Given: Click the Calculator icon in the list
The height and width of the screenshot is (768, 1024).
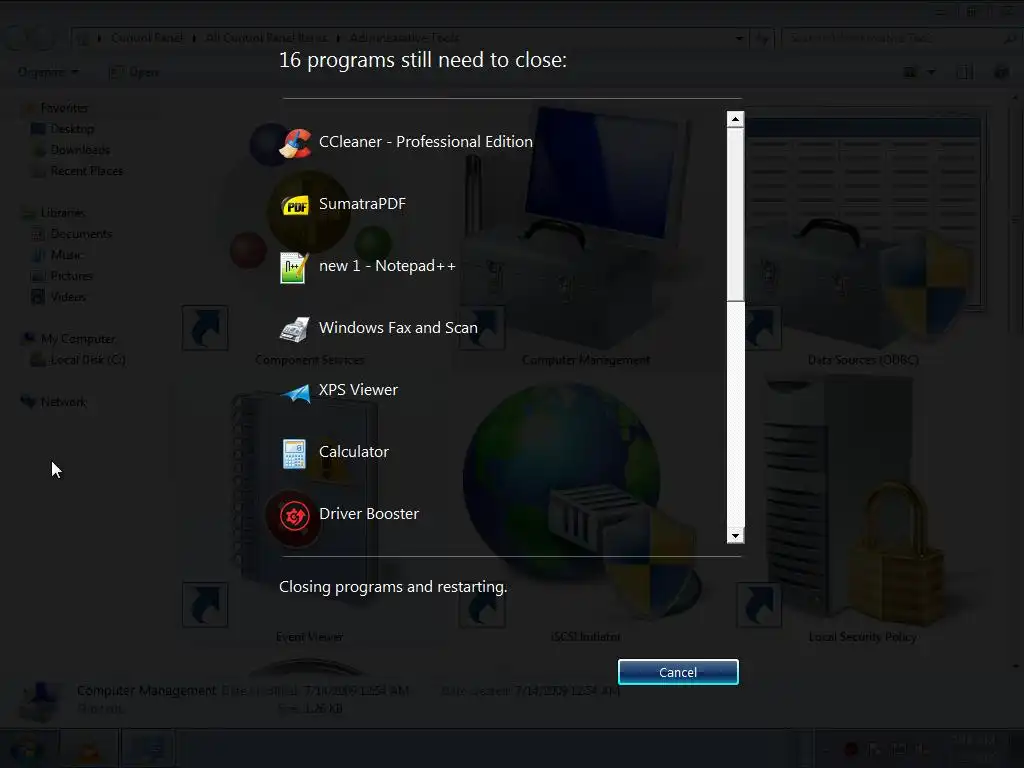Looking at the screenshot, I should coord(294,454).
